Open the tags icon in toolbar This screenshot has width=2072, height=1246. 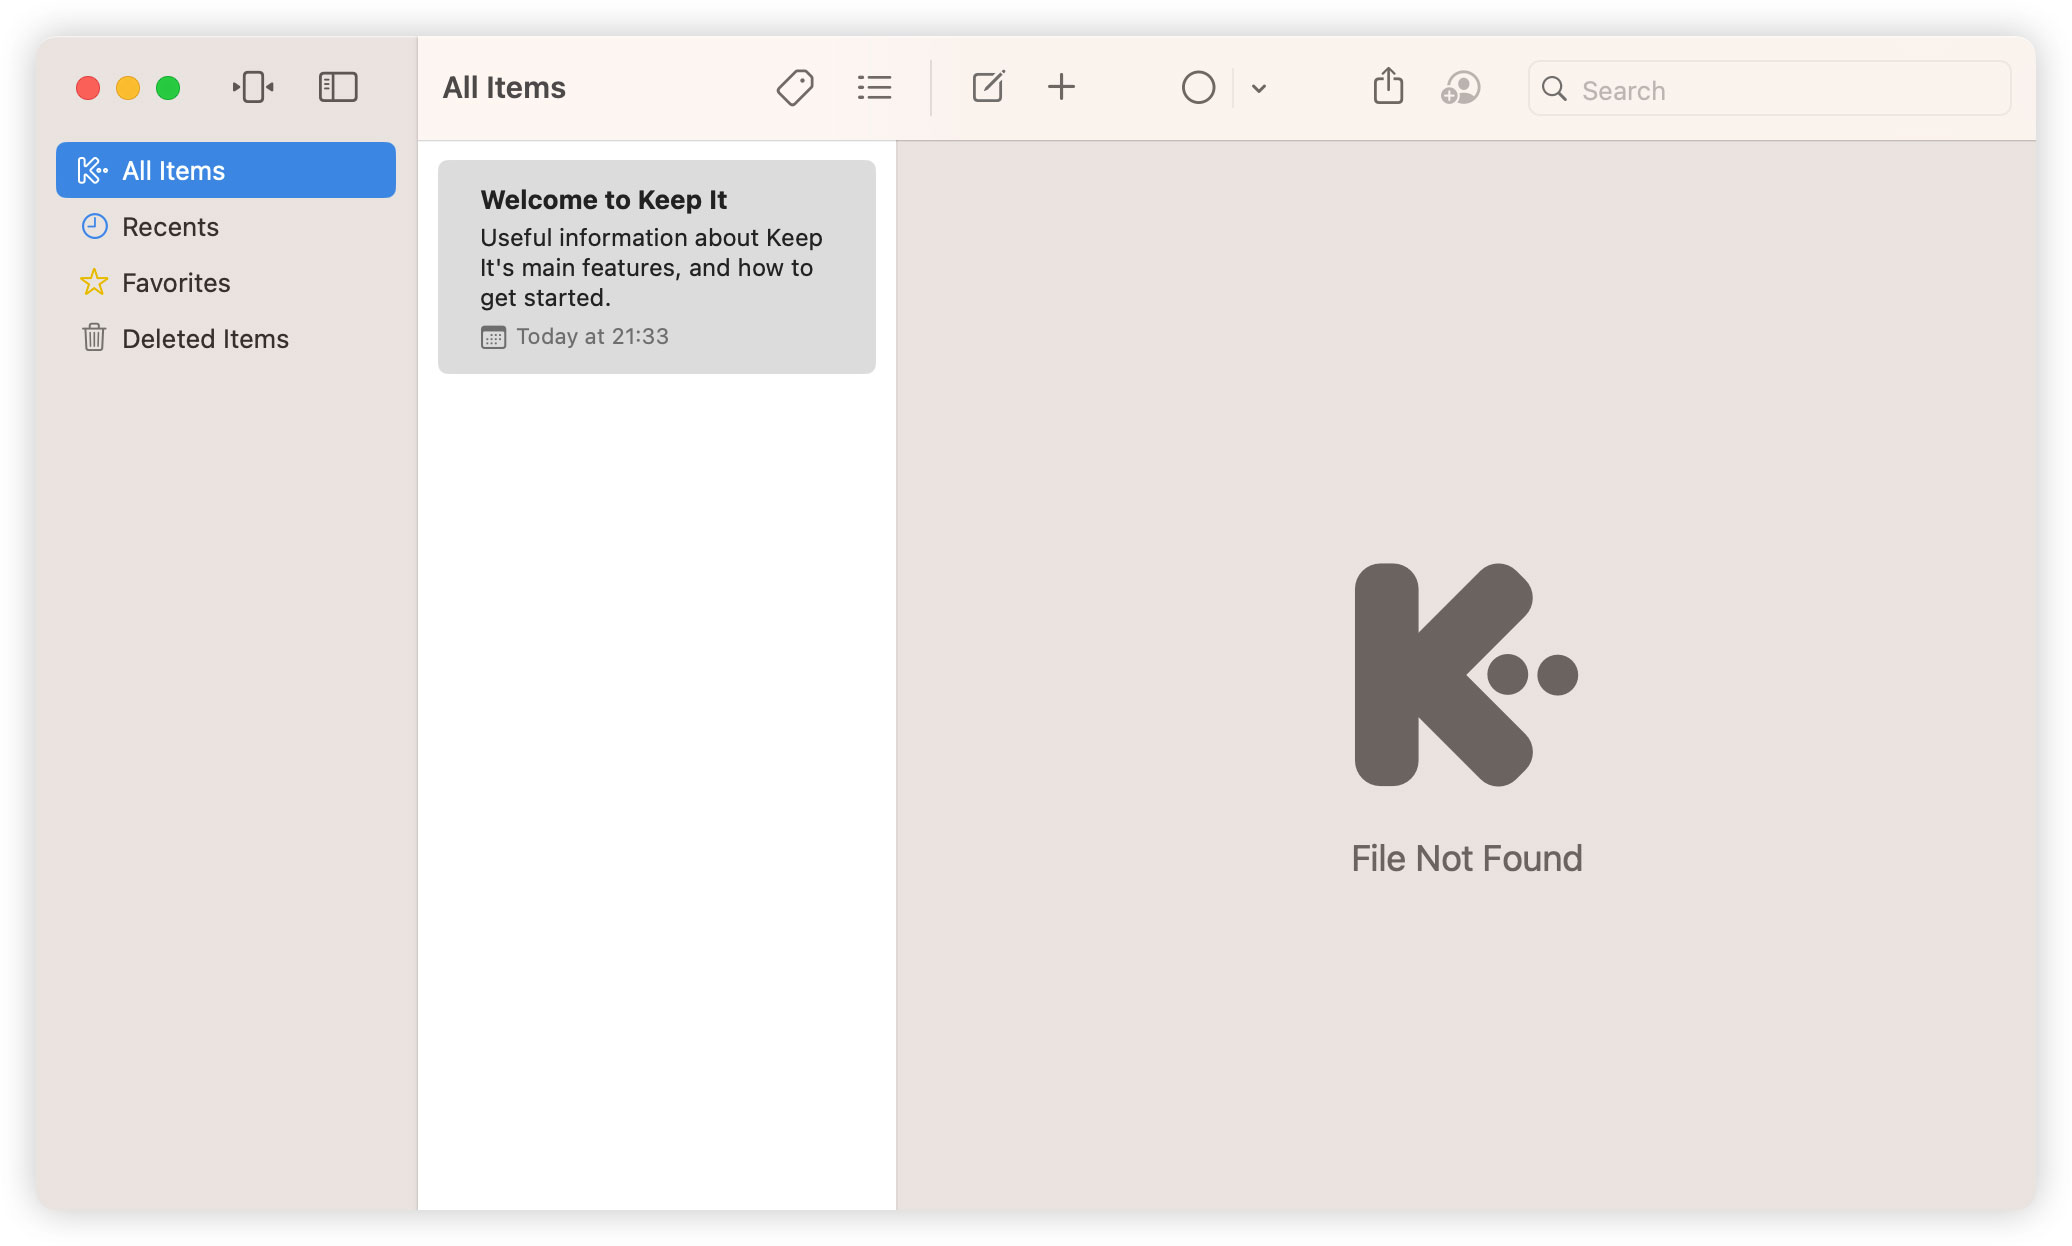click(795, 88)
